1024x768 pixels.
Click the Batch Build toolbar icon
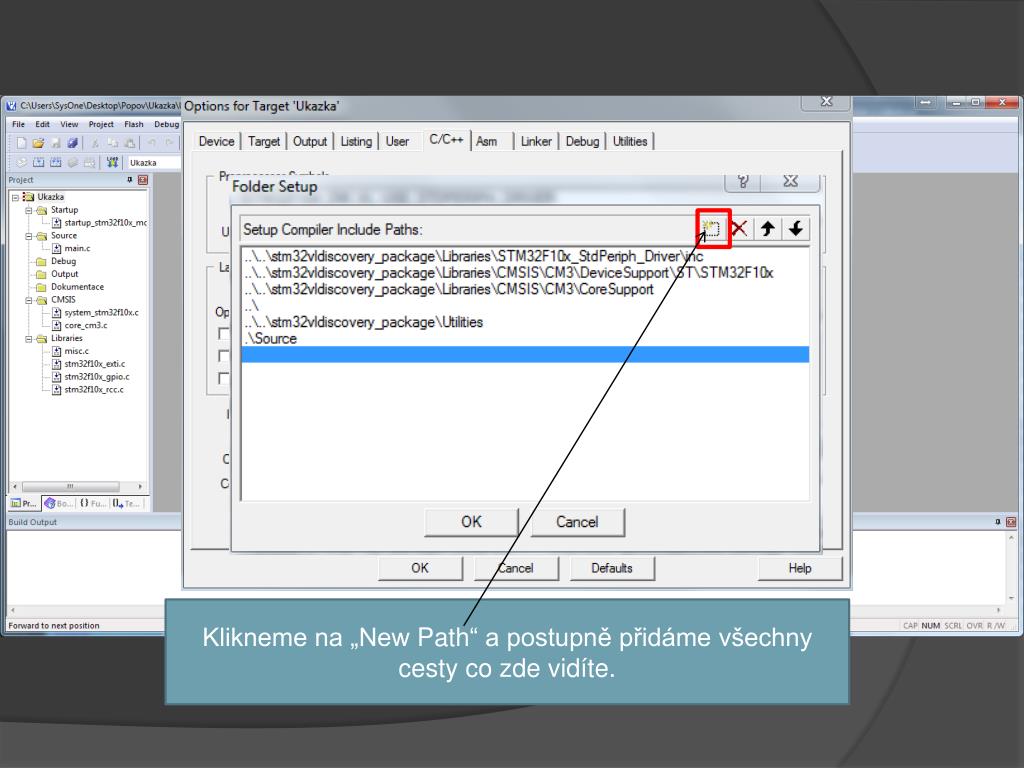[x=72, y=162]
